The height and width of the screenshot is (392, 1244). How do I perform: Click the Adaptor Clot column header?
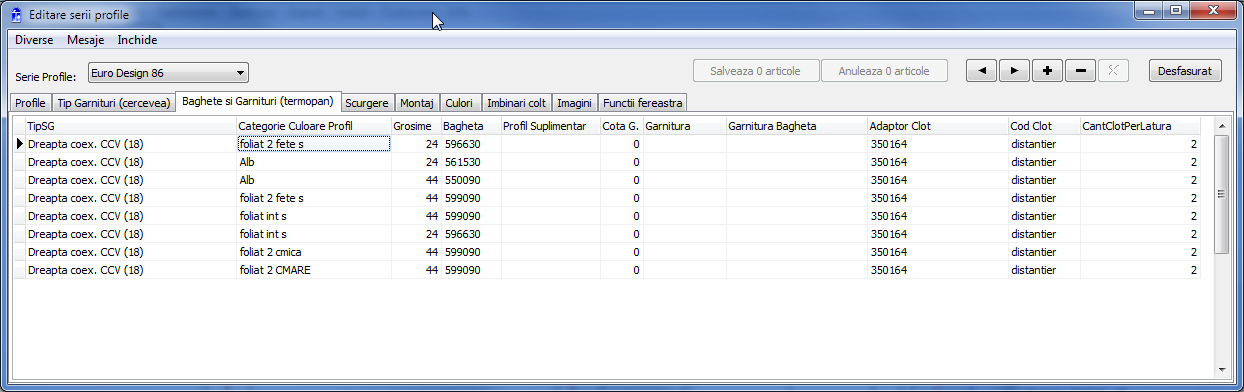(x=938, y=126)
